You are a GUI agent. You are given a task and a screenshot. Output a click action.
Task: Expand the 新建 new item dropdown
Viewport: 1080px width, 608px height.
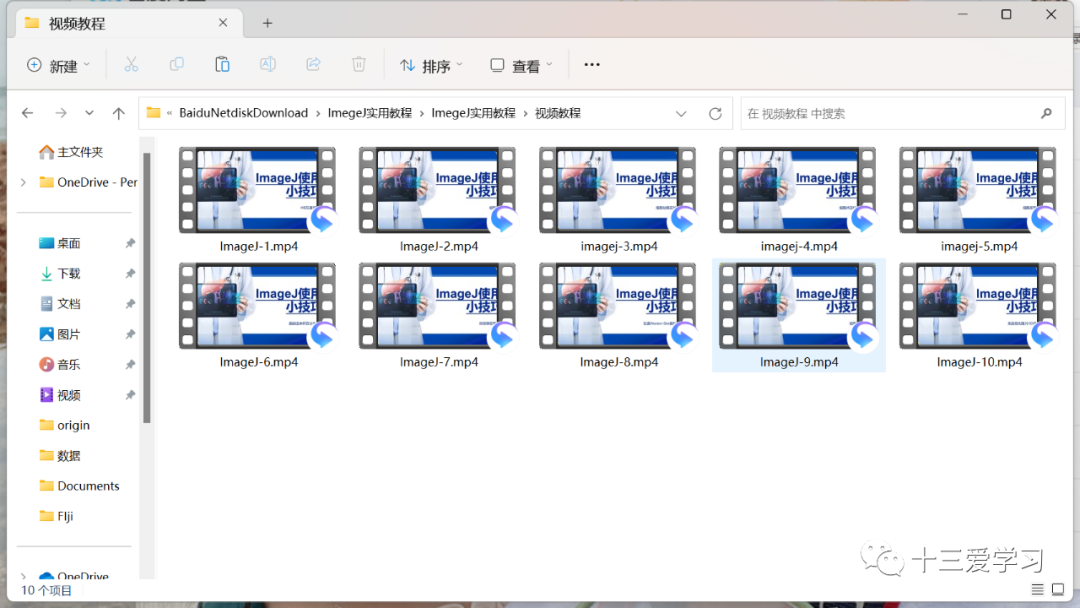(x=59, y=64)
